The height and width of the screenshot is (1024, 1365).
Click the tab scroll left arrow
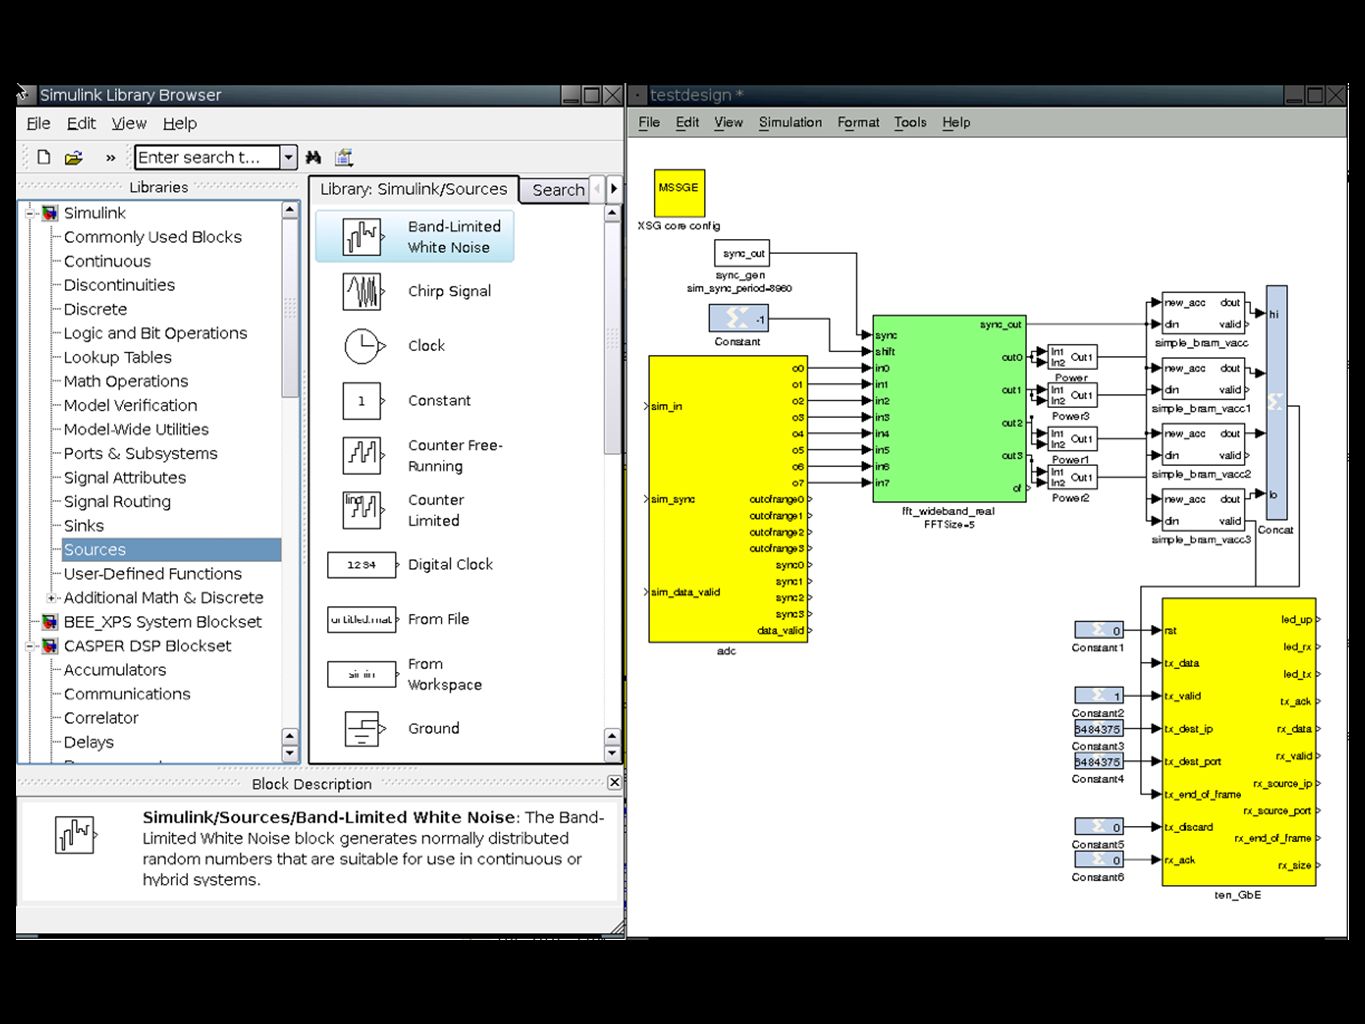pyautogui.click(x=598, y=188)
